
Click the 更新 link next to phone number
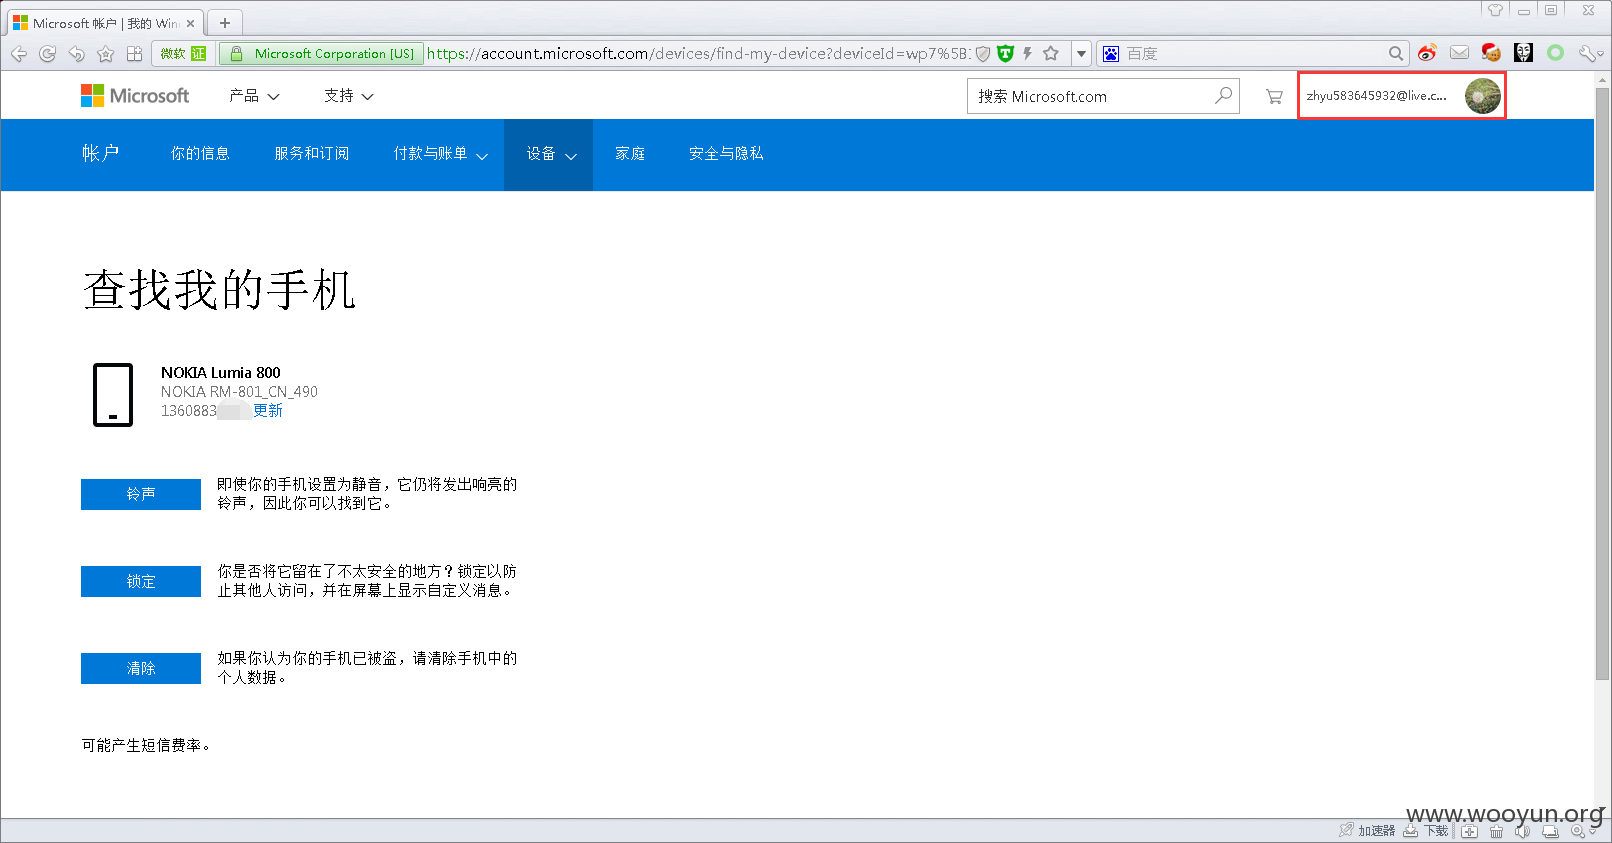click(x=268, y=411)
